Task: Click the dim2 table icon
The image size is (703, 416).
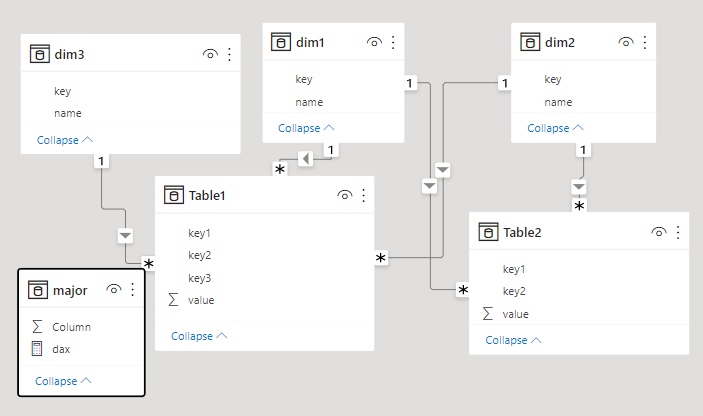Action: click(x=530, y=42)
